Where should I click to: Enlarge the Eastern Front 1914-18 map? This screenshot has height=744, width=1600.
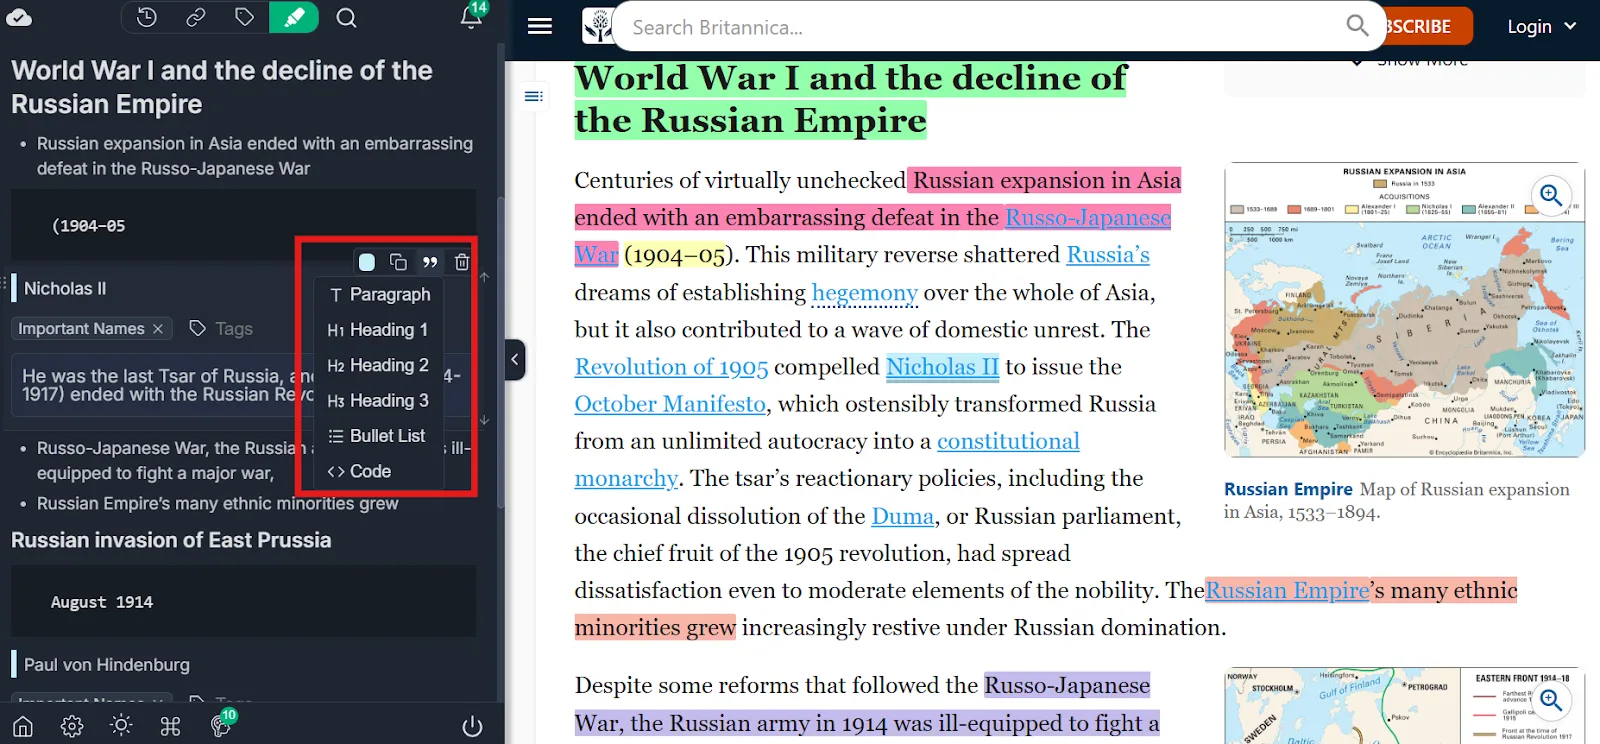click(1551, 700)
